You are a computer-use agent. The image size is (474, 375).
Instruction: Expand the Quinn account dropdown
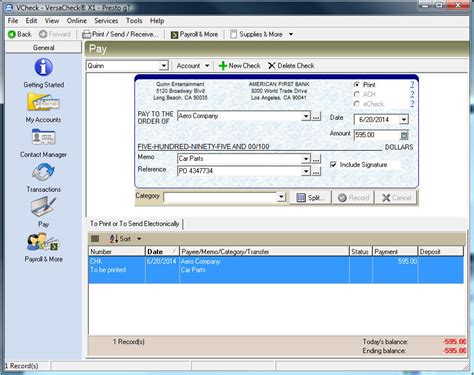pos(164,66)
